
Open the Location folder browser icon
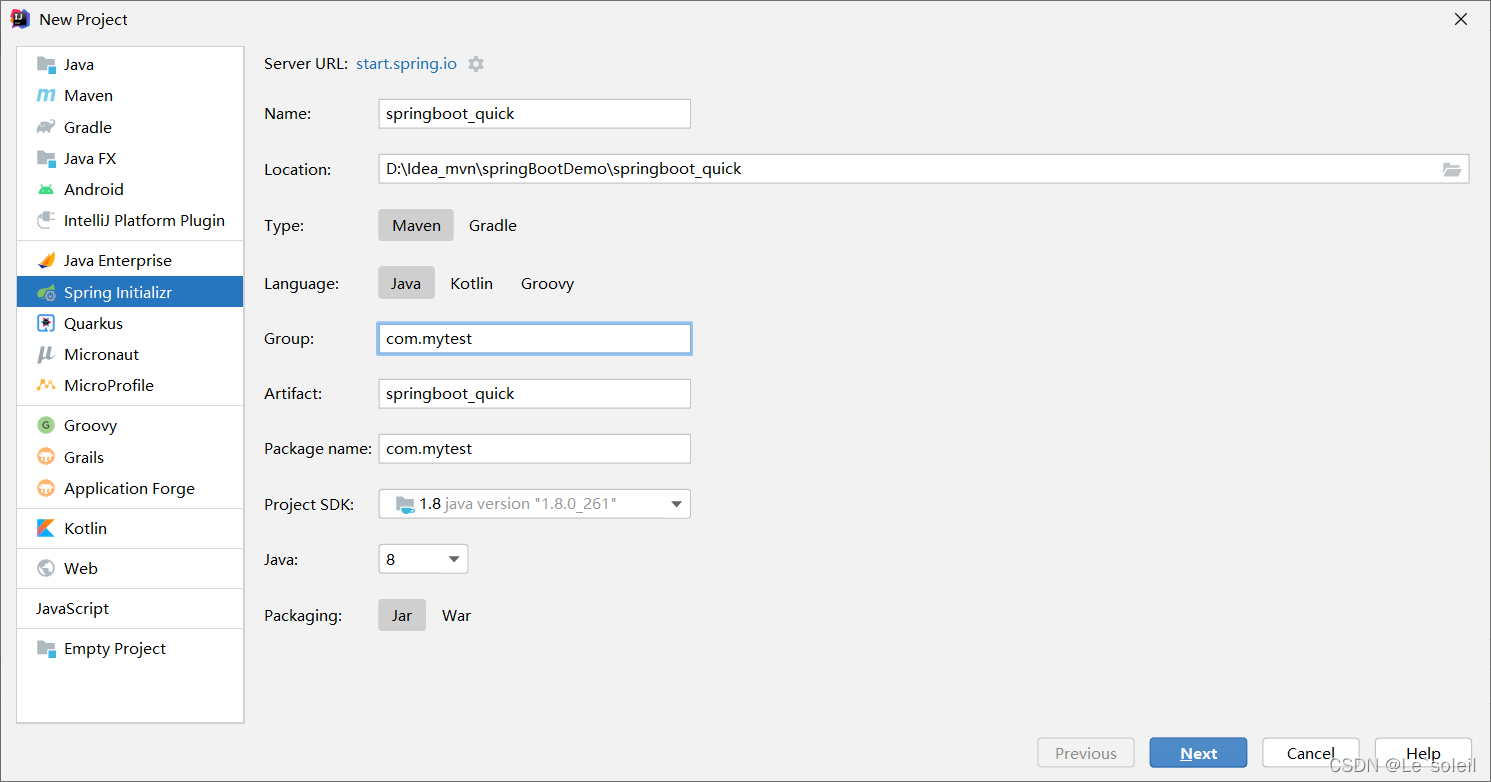(x=1451, y=169)
